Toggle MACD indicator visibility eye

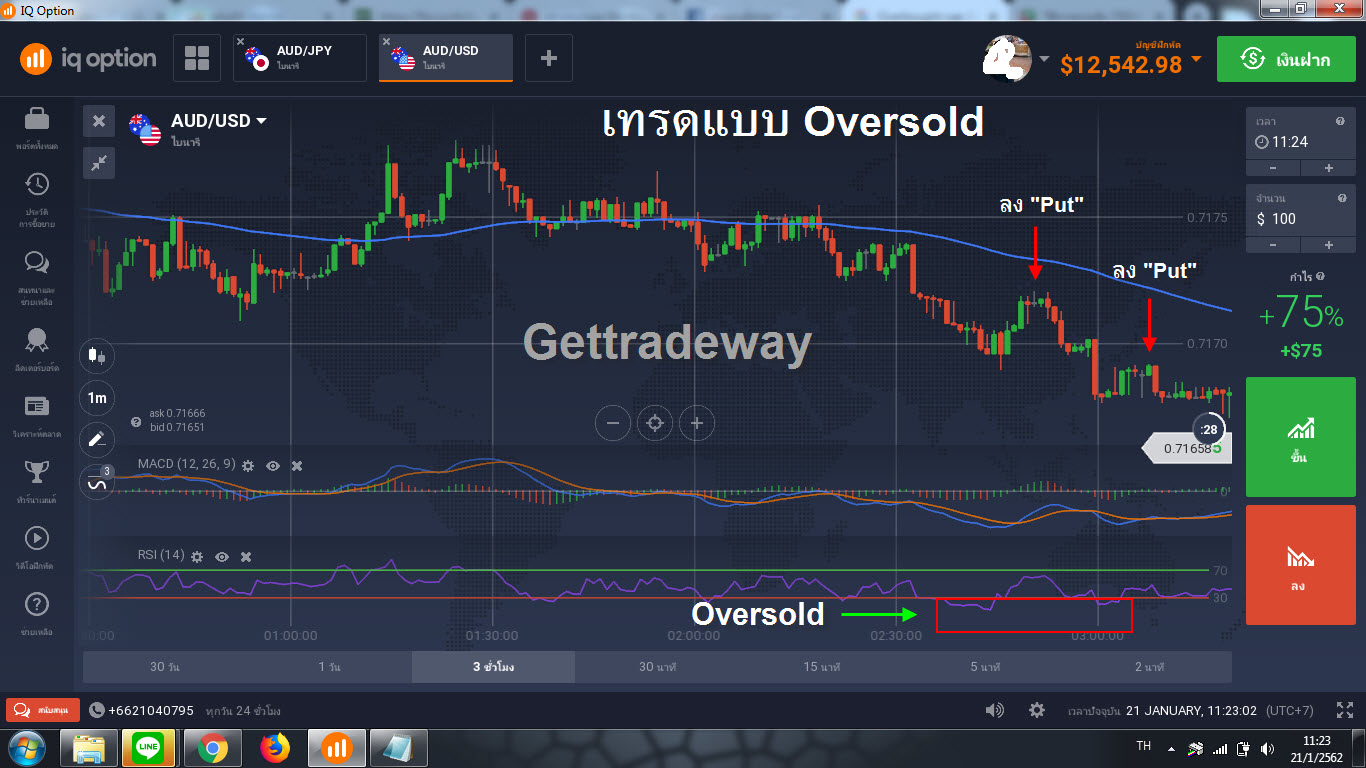tap(272, 465)
